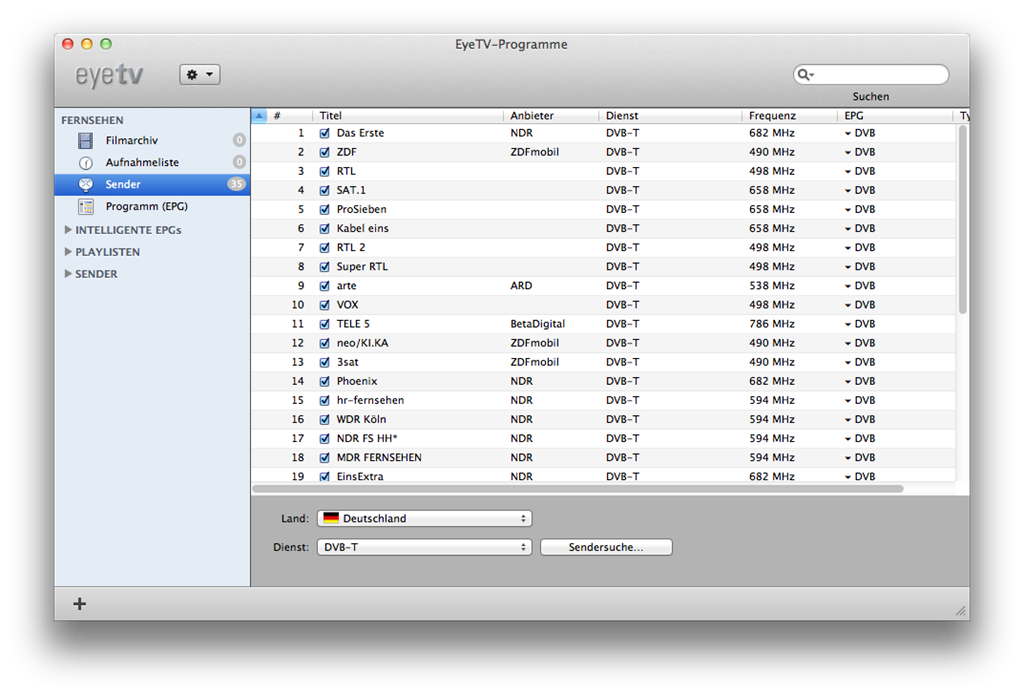Open the Land country dropdown
Image resolution: width=1024 pixels, height=696 pixels.
(x=424, y=518)
